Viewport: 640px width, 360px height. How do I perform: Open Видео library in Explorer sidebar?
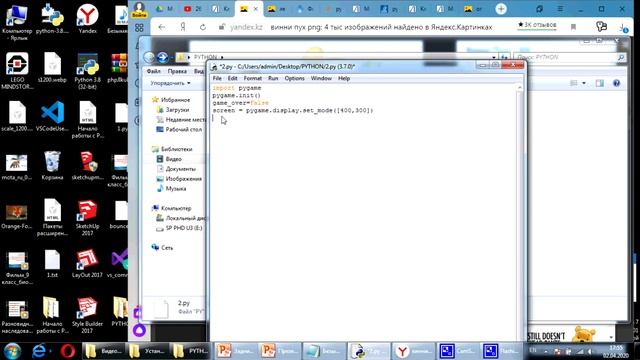(169, 159)
